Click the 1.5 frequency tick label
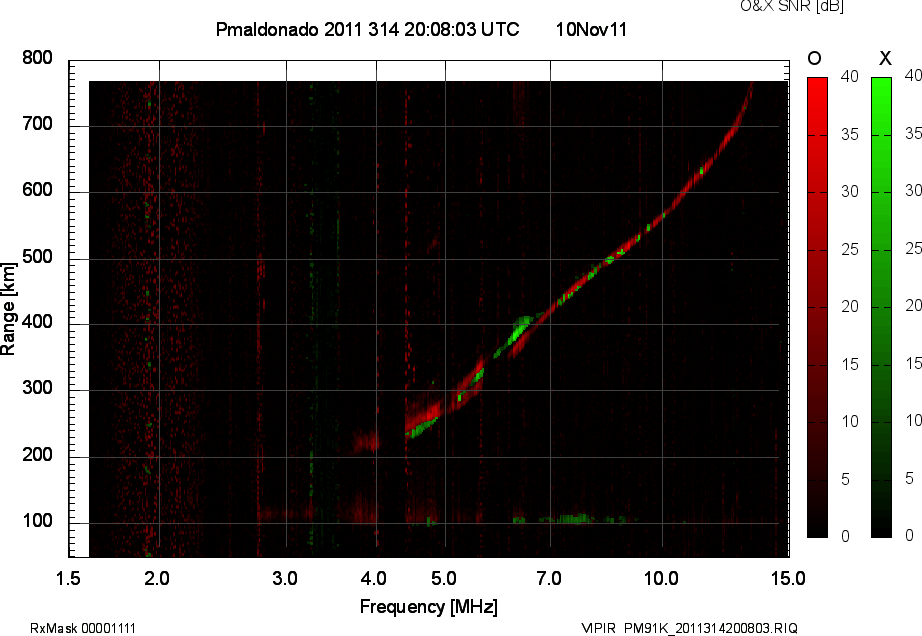922x636 pixels. click(x=68, y=578)
